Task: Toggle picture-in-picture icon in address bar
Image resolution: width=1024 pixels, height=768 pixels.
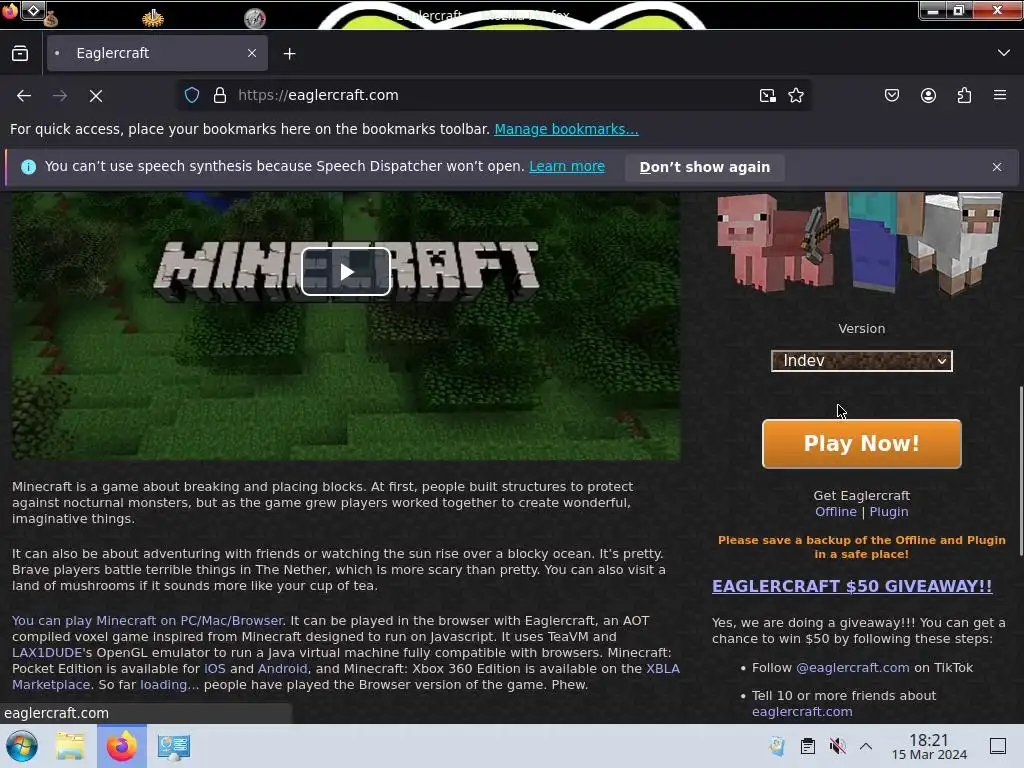Action: pos(768,95)
